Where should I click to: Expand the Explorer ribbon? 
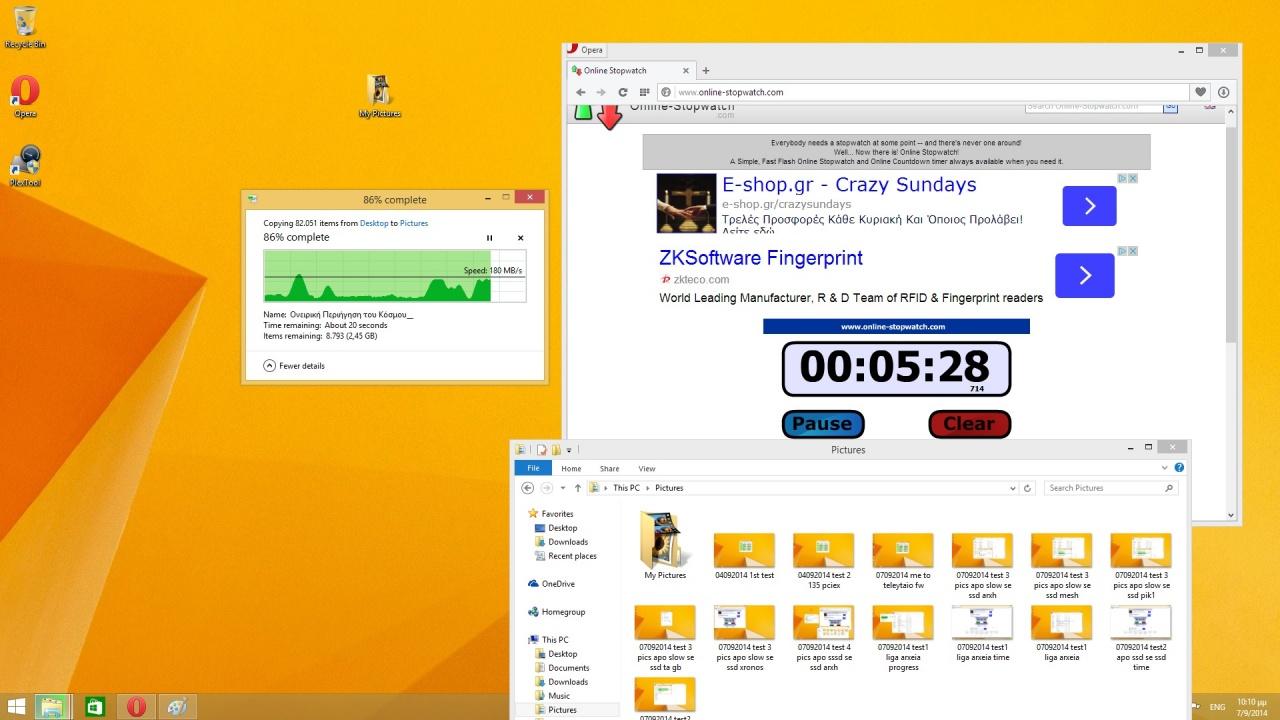point(1165,468)
